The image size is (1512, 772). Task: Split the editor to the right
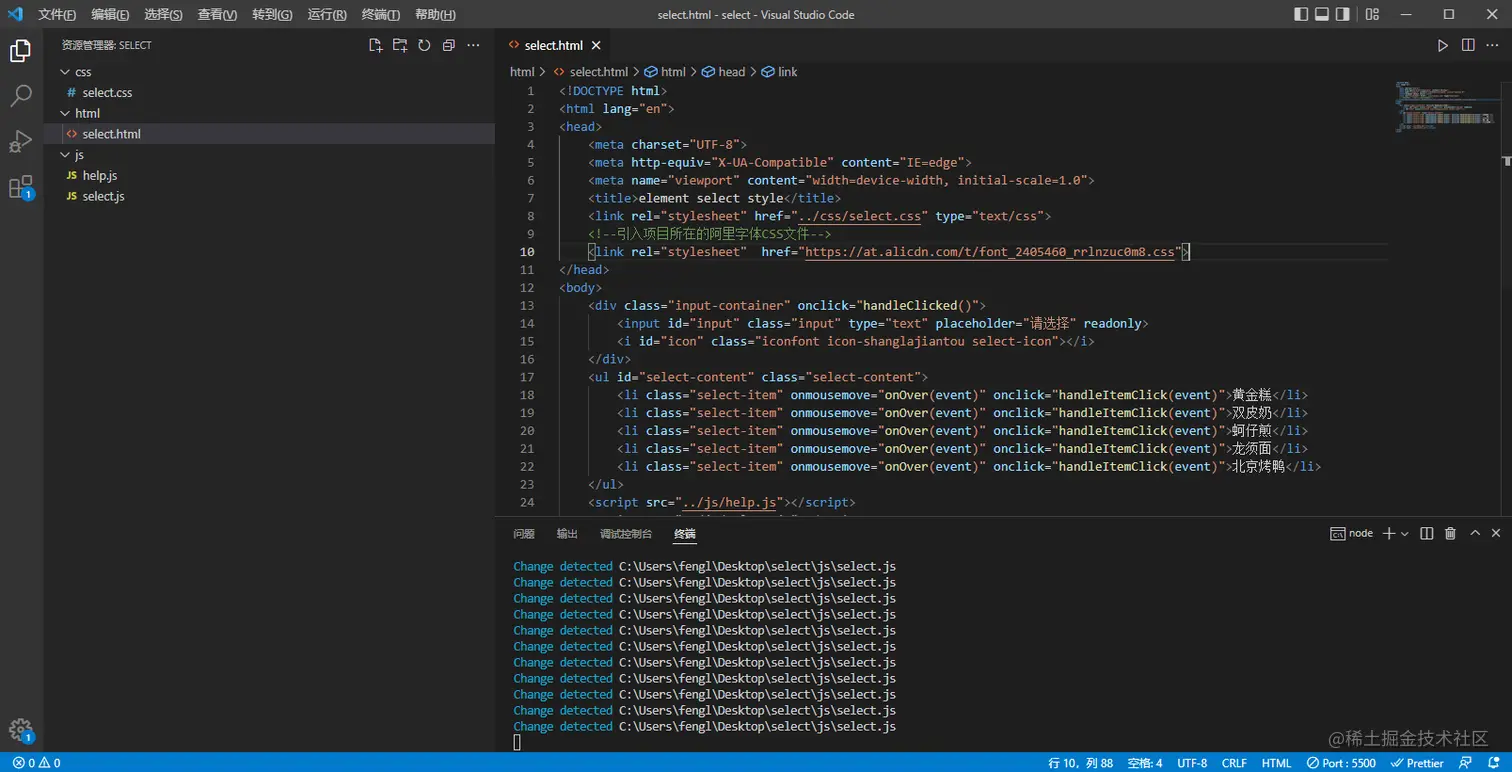1468,45
